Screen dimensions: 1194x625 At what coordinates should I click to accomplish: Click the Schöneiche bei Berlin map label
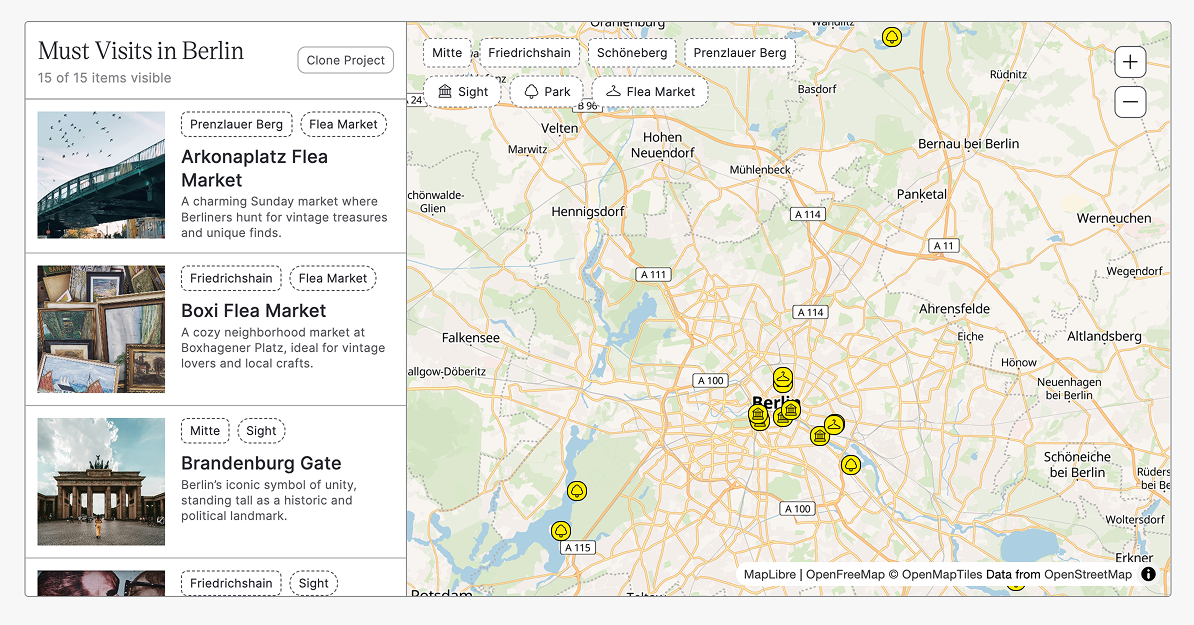pos(1077,464)
